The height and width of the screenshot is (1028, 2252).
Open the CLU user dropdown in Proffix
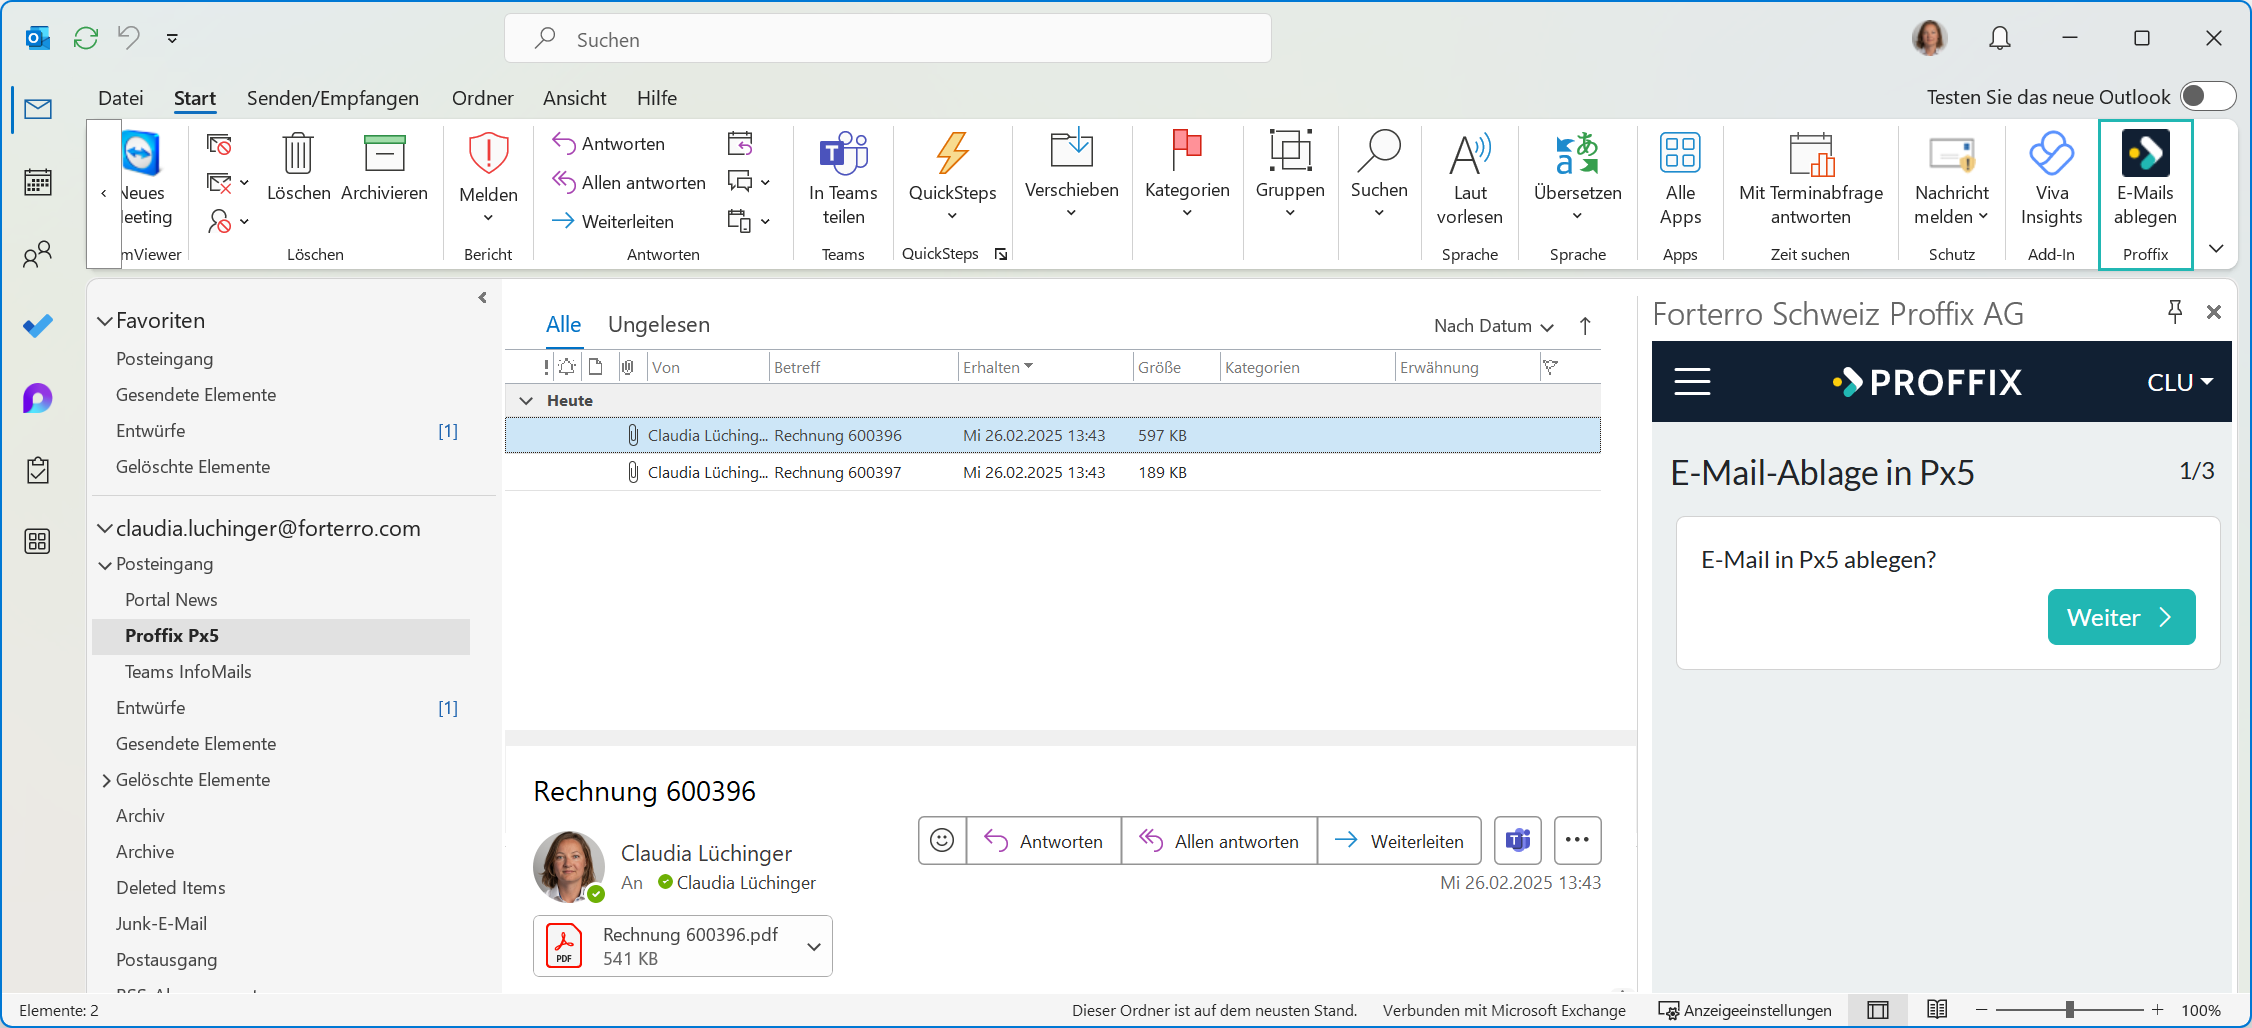point(2180,382)
